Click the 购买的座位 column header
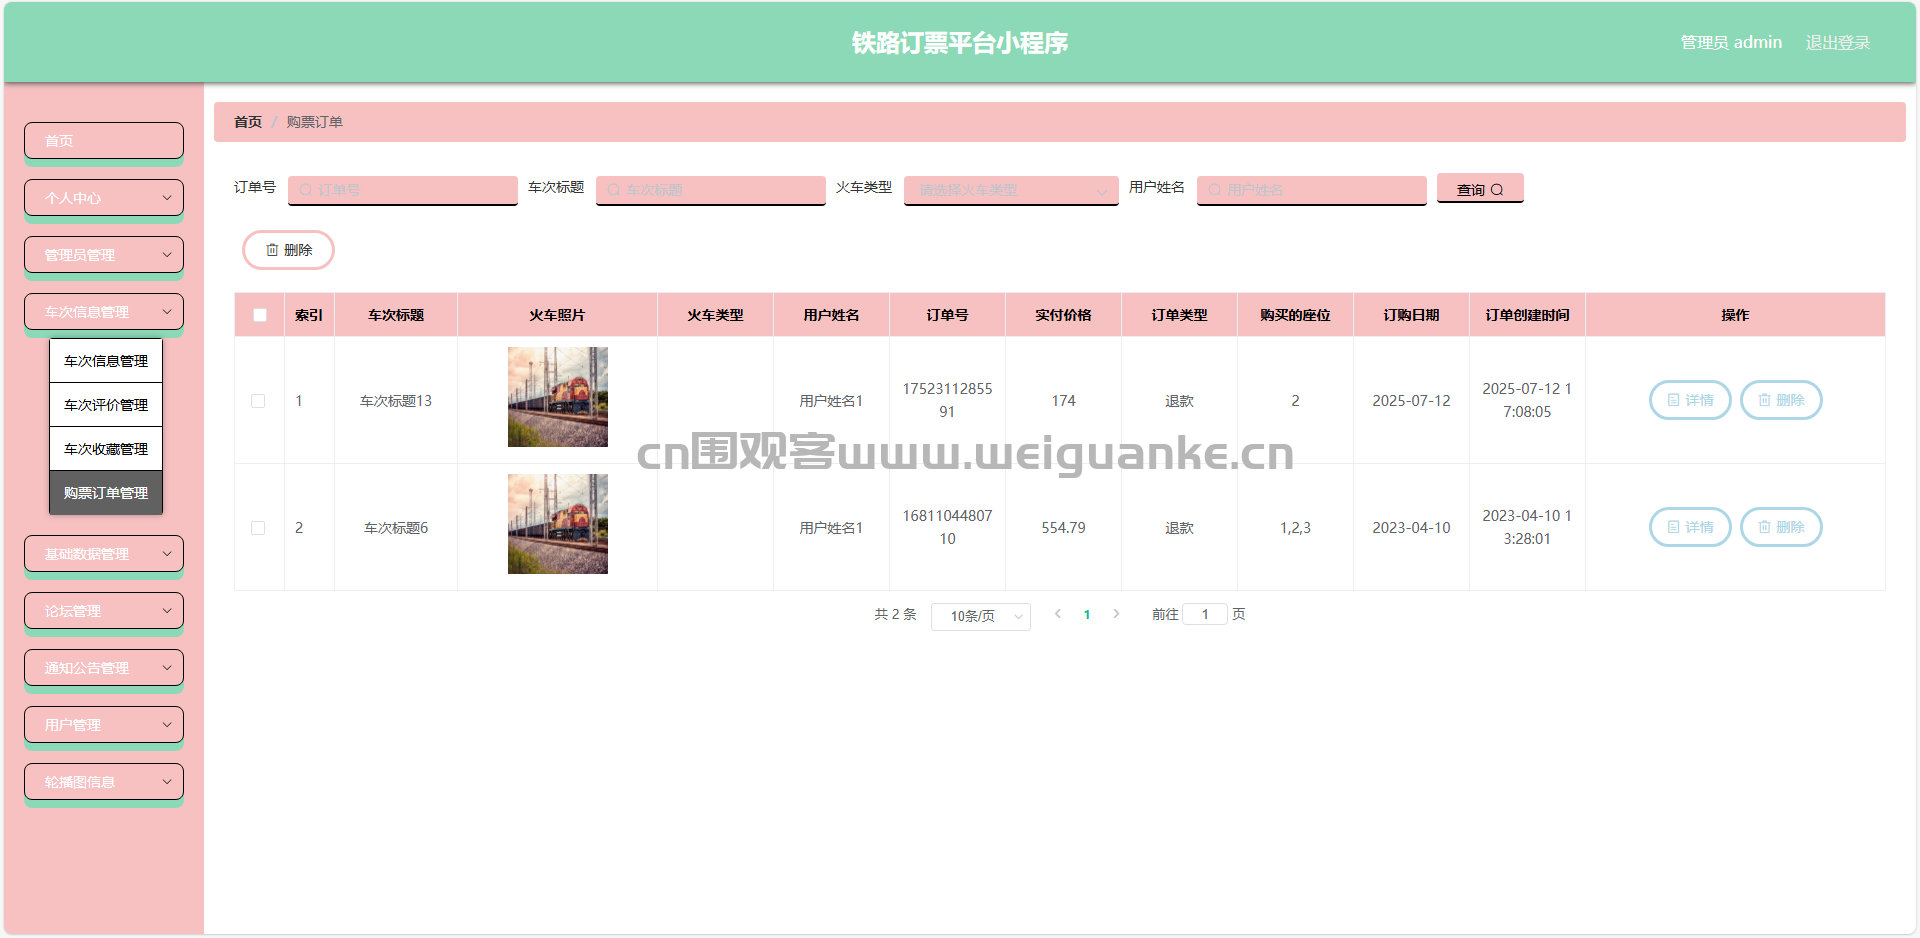 click(x=1295, y=315)
